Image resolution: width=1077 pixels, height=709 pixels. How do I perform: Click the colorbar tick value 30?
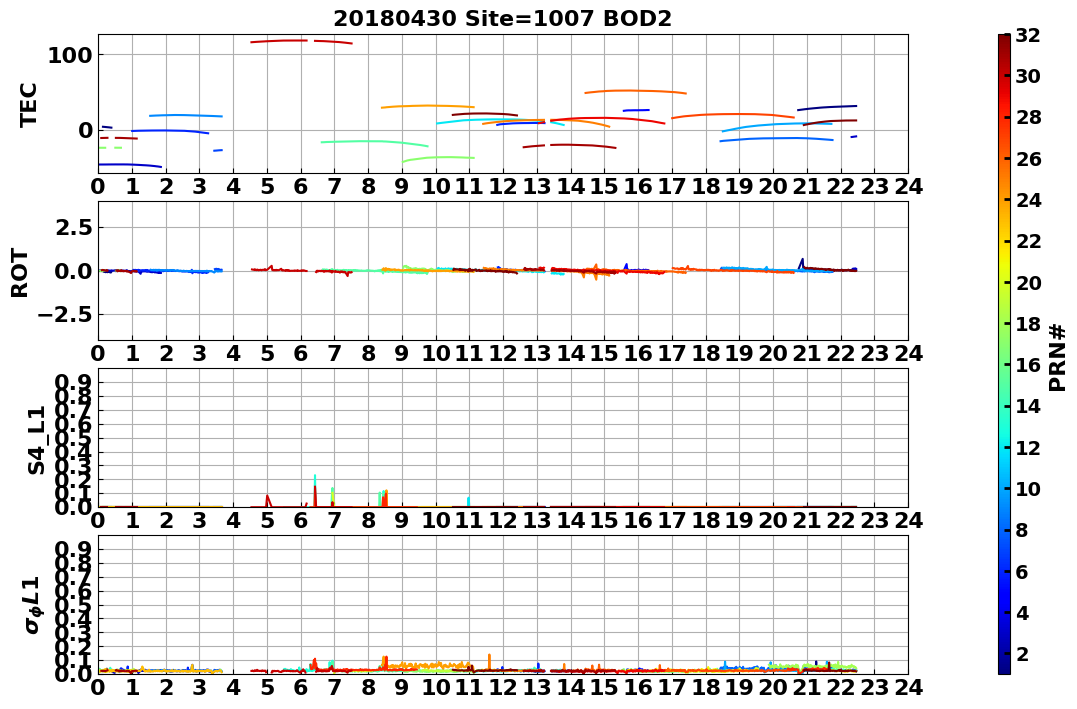[1028, 76]
